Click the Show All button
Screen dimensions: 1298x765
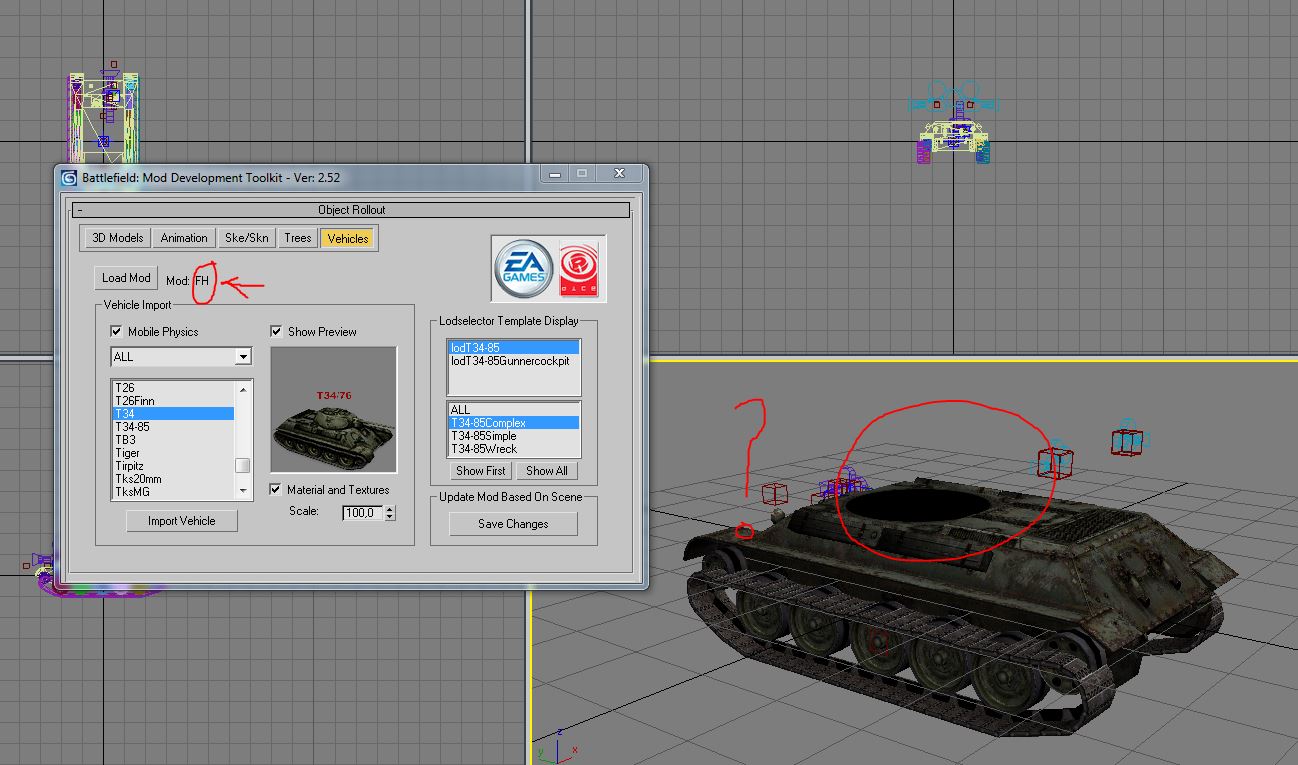pyautogui.click(x=547, y=470)
